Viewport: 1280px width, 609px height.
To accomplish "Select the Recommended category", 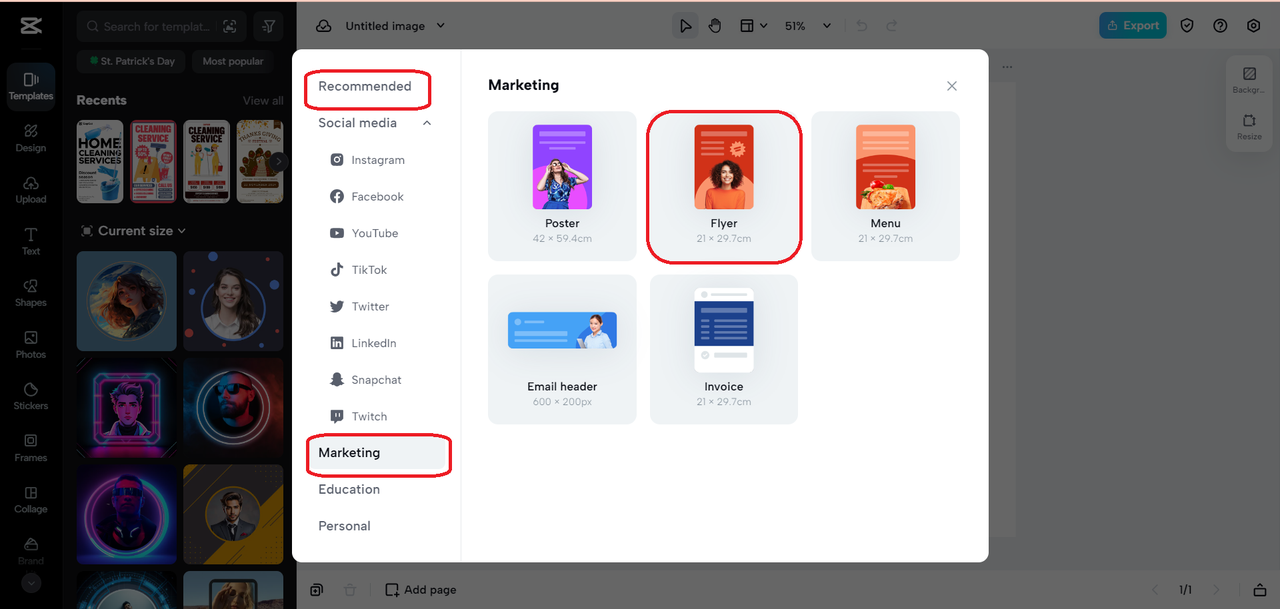I will coord(365,87).
